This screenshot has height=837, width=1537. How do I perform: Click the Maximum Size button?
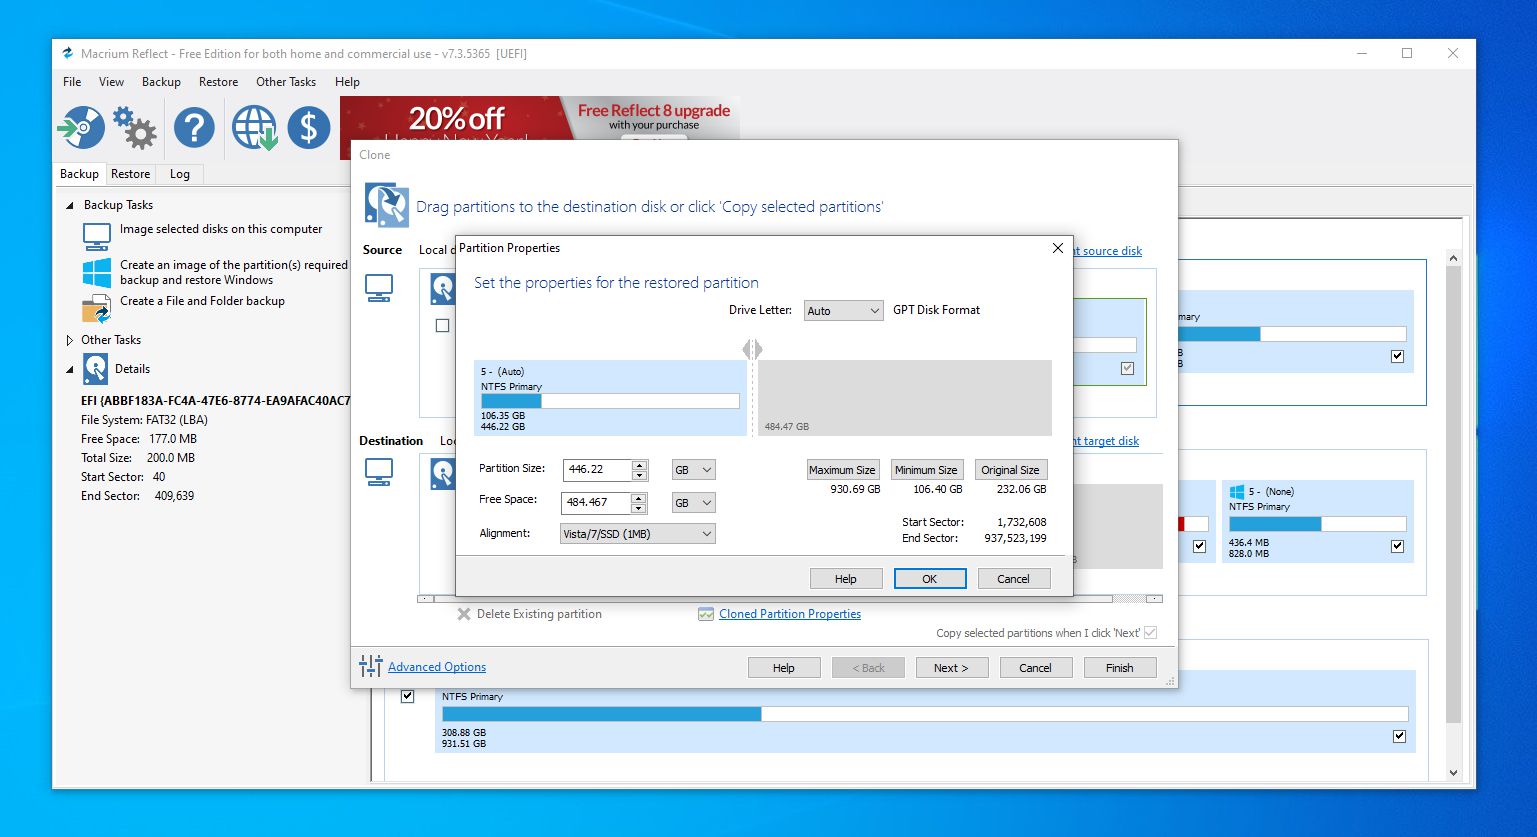click(x=842, y=470)
